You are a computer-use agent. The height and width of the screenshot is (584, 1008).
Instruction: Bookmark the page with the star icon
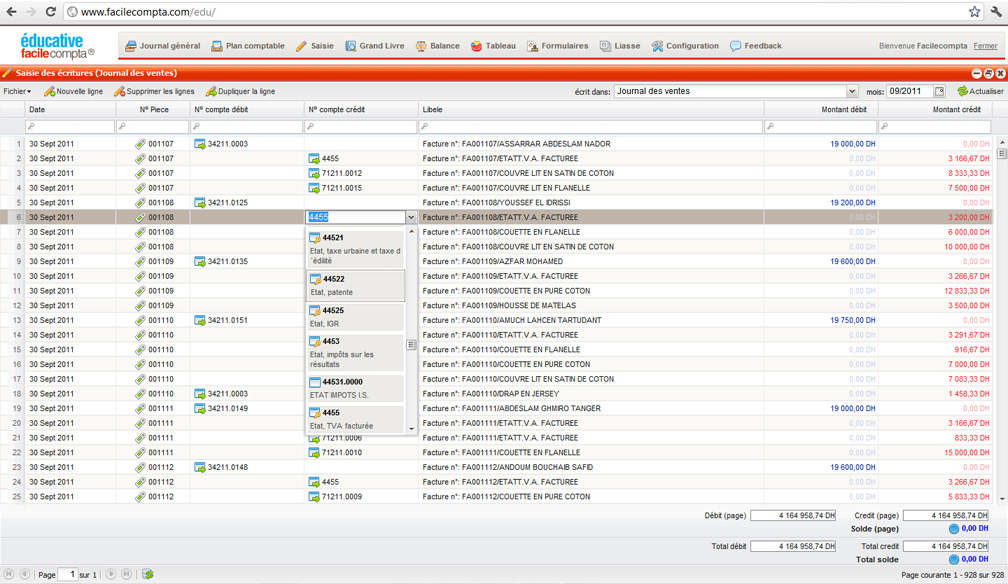pyautogui.click(x=975, y=12)
